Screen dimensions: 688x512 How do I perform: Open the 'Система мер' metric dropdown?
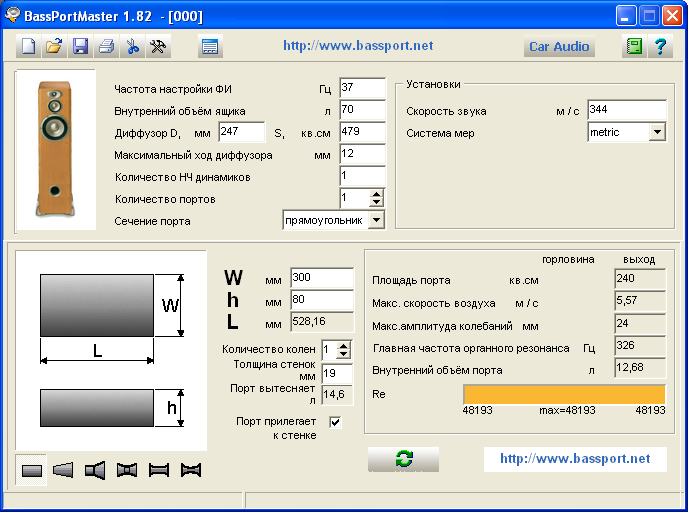(657, 132)
